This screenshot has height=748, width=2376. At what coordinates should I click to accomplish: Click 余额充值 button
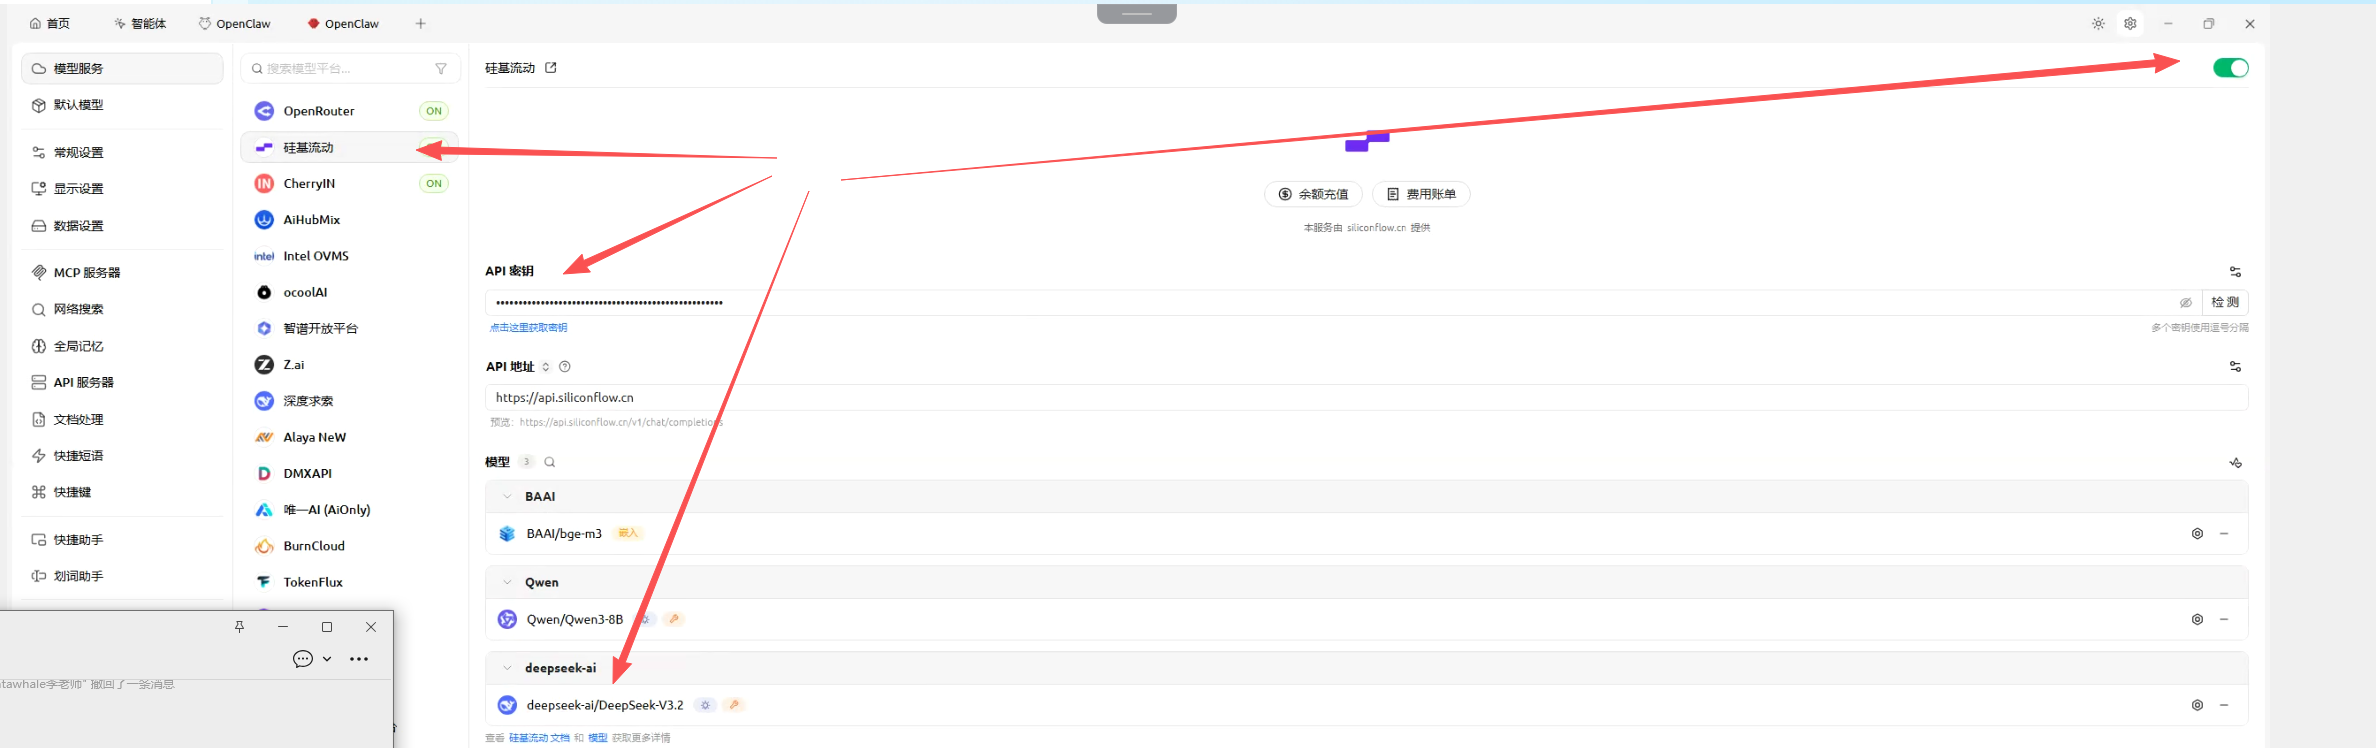click(x=1314, y=194)
